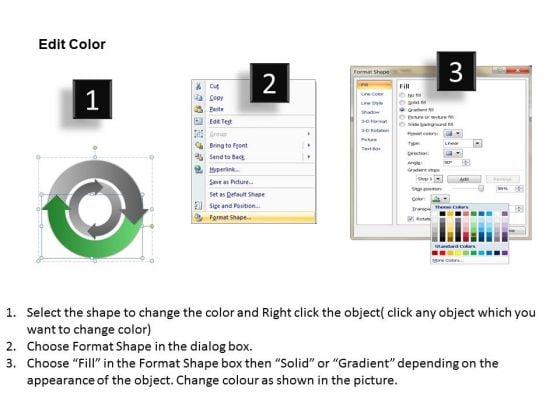560x420 pixels.
Task: Click the Bring to Front icon
Action: tap(199, 145)
